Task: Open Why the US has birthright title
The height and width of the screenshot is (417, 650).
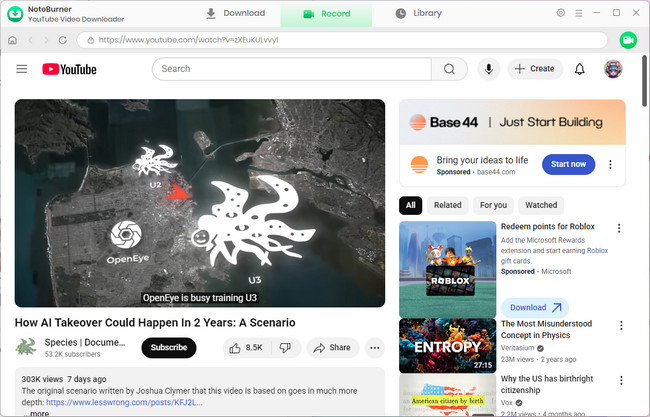Action: coord(547,384)
